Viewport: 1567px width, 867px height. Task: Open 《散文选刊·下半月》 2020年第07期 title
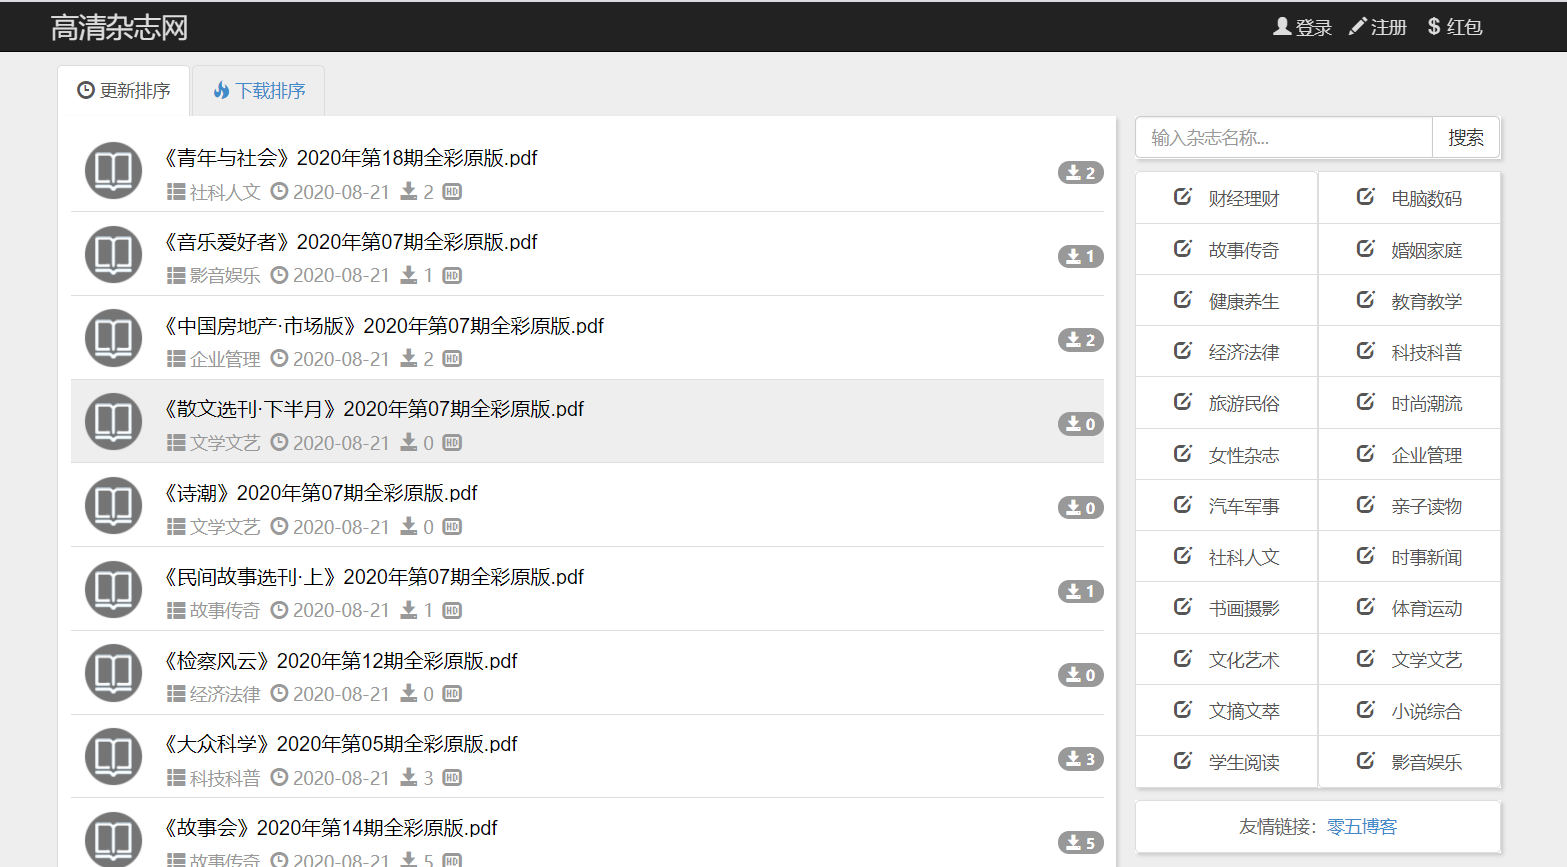tap(374, 409)
